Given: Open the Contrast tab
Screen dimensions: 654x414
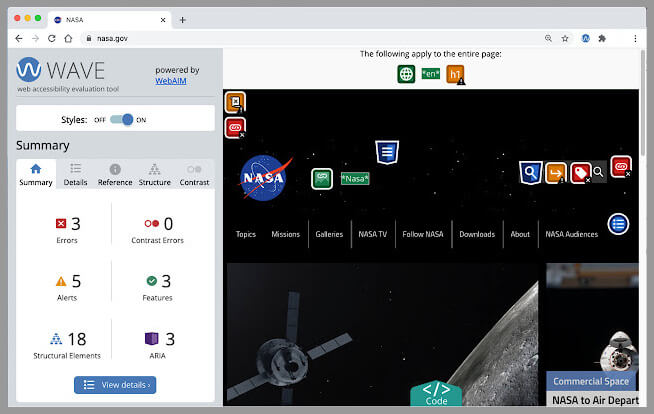Looking at the screenshot, I should (x=194, y=175).
